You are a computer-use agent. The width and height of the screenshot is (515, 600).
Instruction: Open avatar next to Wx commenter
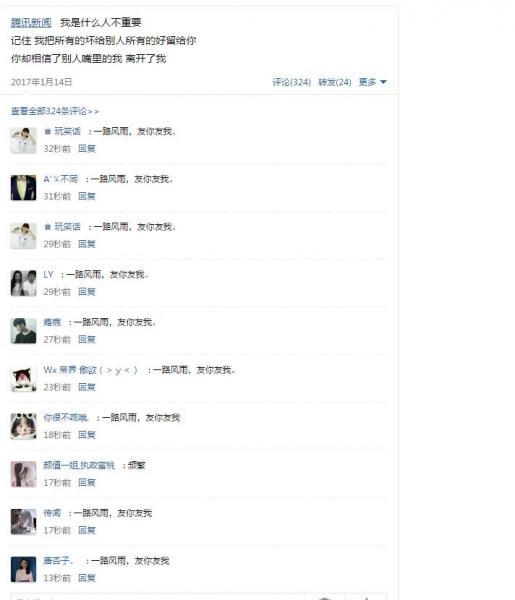pyautogui.click(x=23, y=379)
